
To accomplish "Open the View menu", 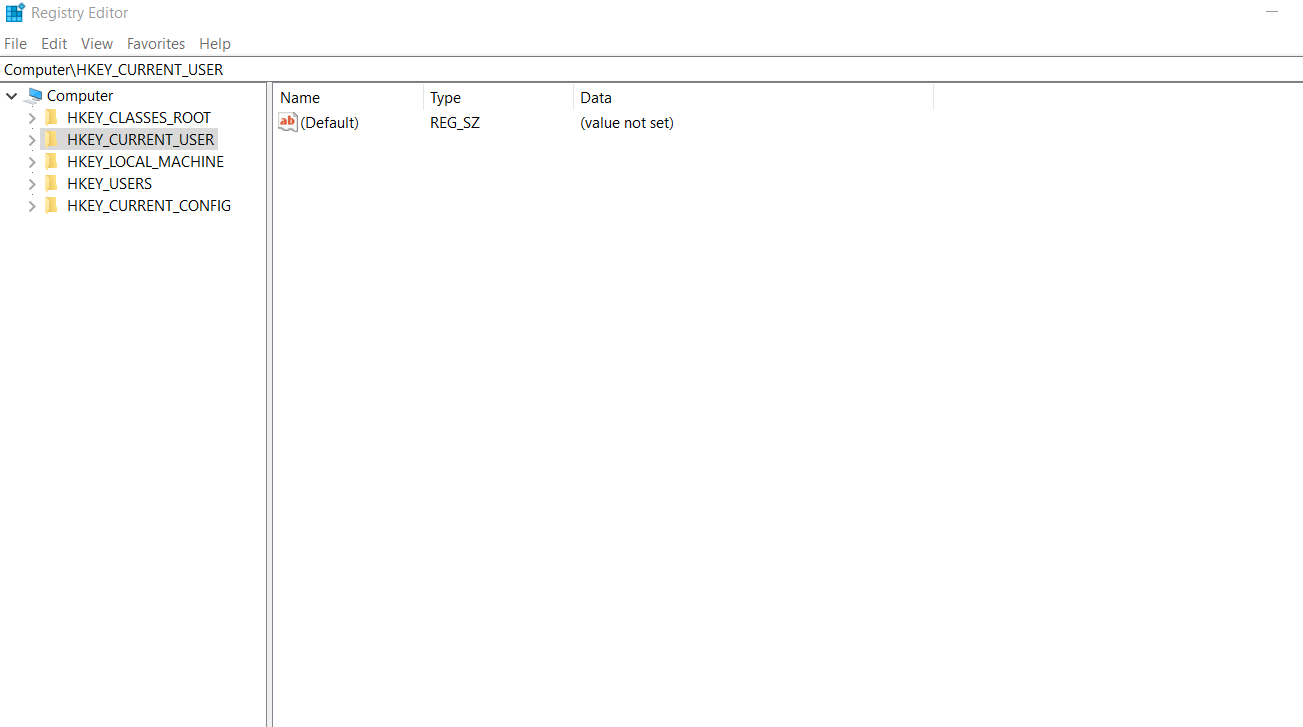I will pos(97,44).
